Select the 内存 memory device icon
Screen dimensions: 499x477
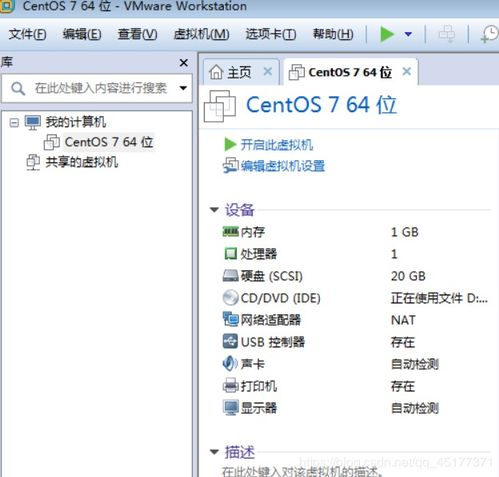230,232
